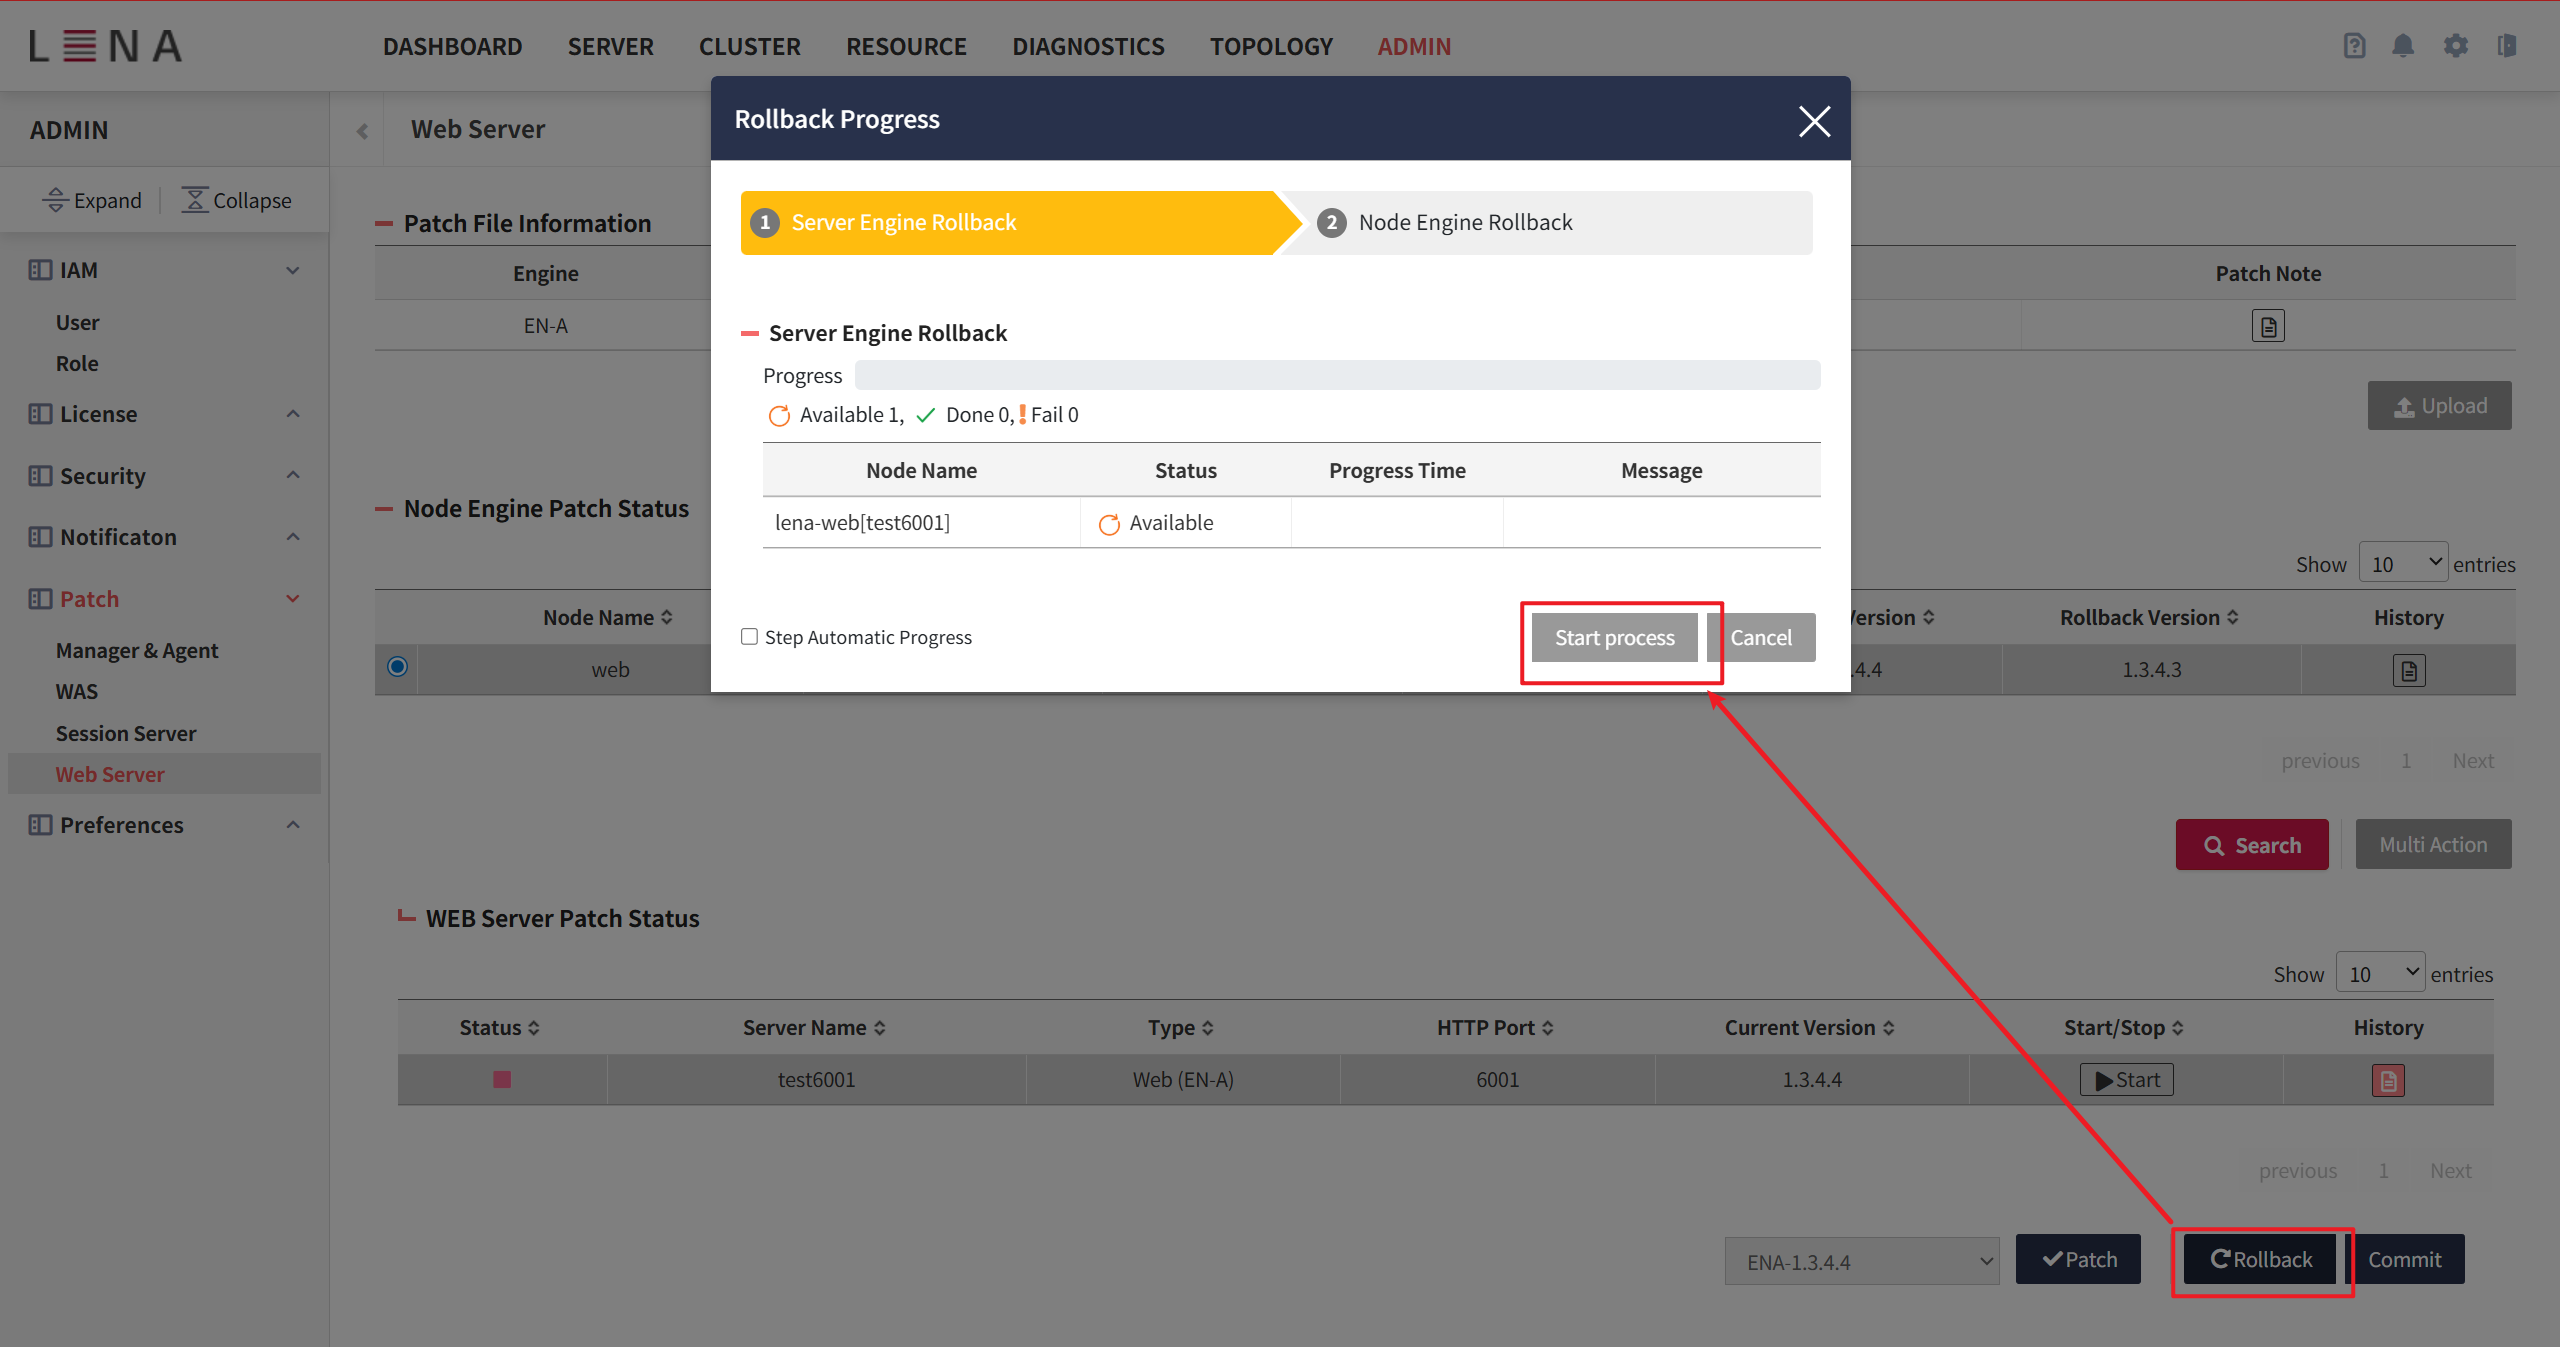Click the Multi Action button

tap(2433, 844)
